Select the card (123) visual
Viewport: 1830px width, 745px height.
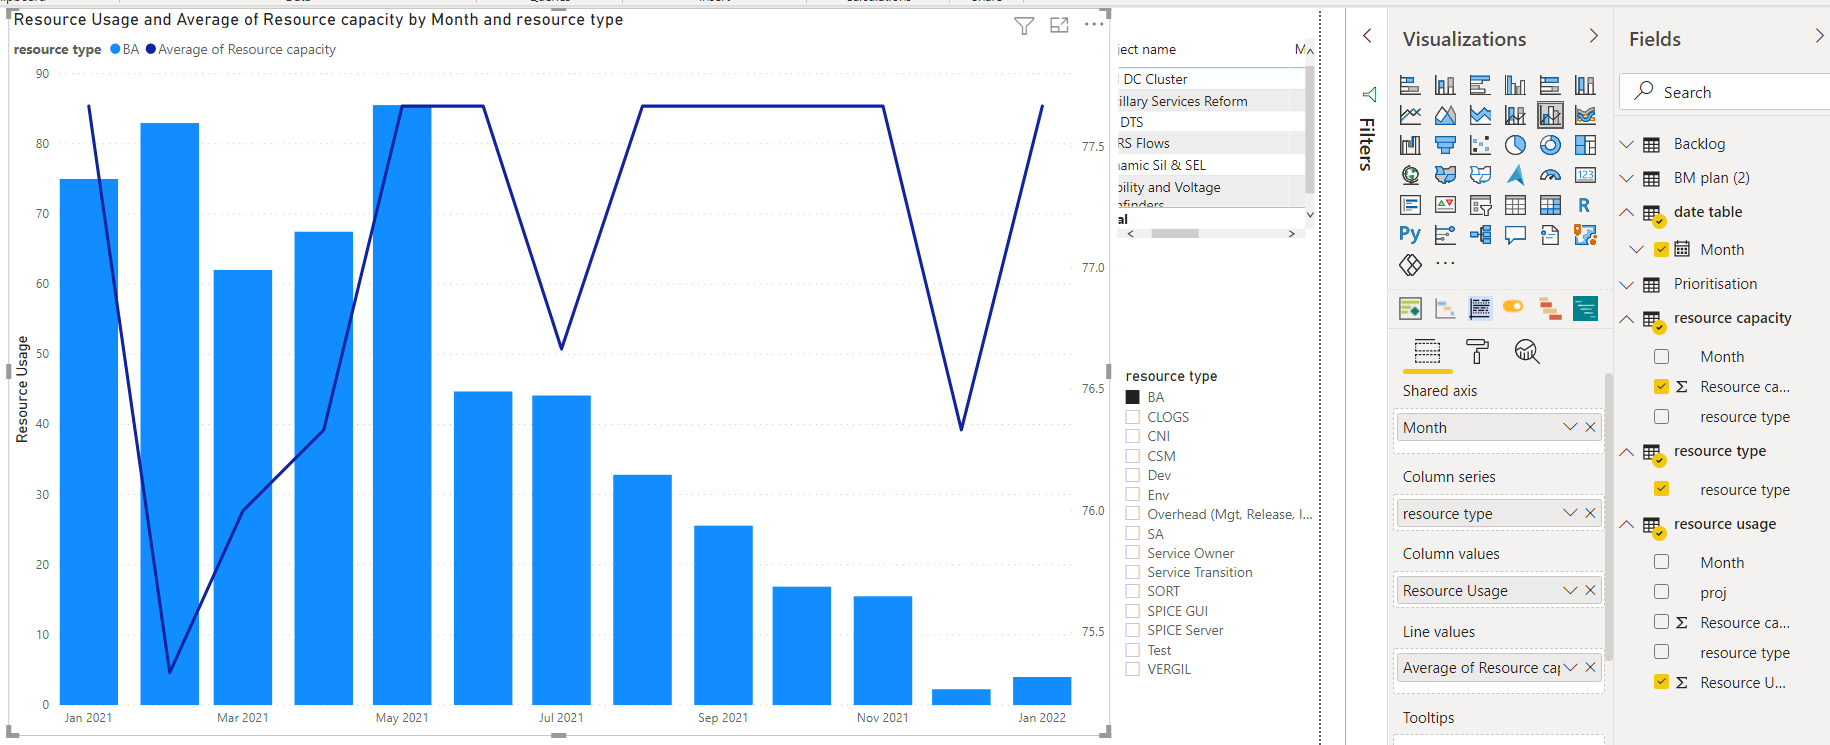pyautogui.click(x=1585, y=175)
